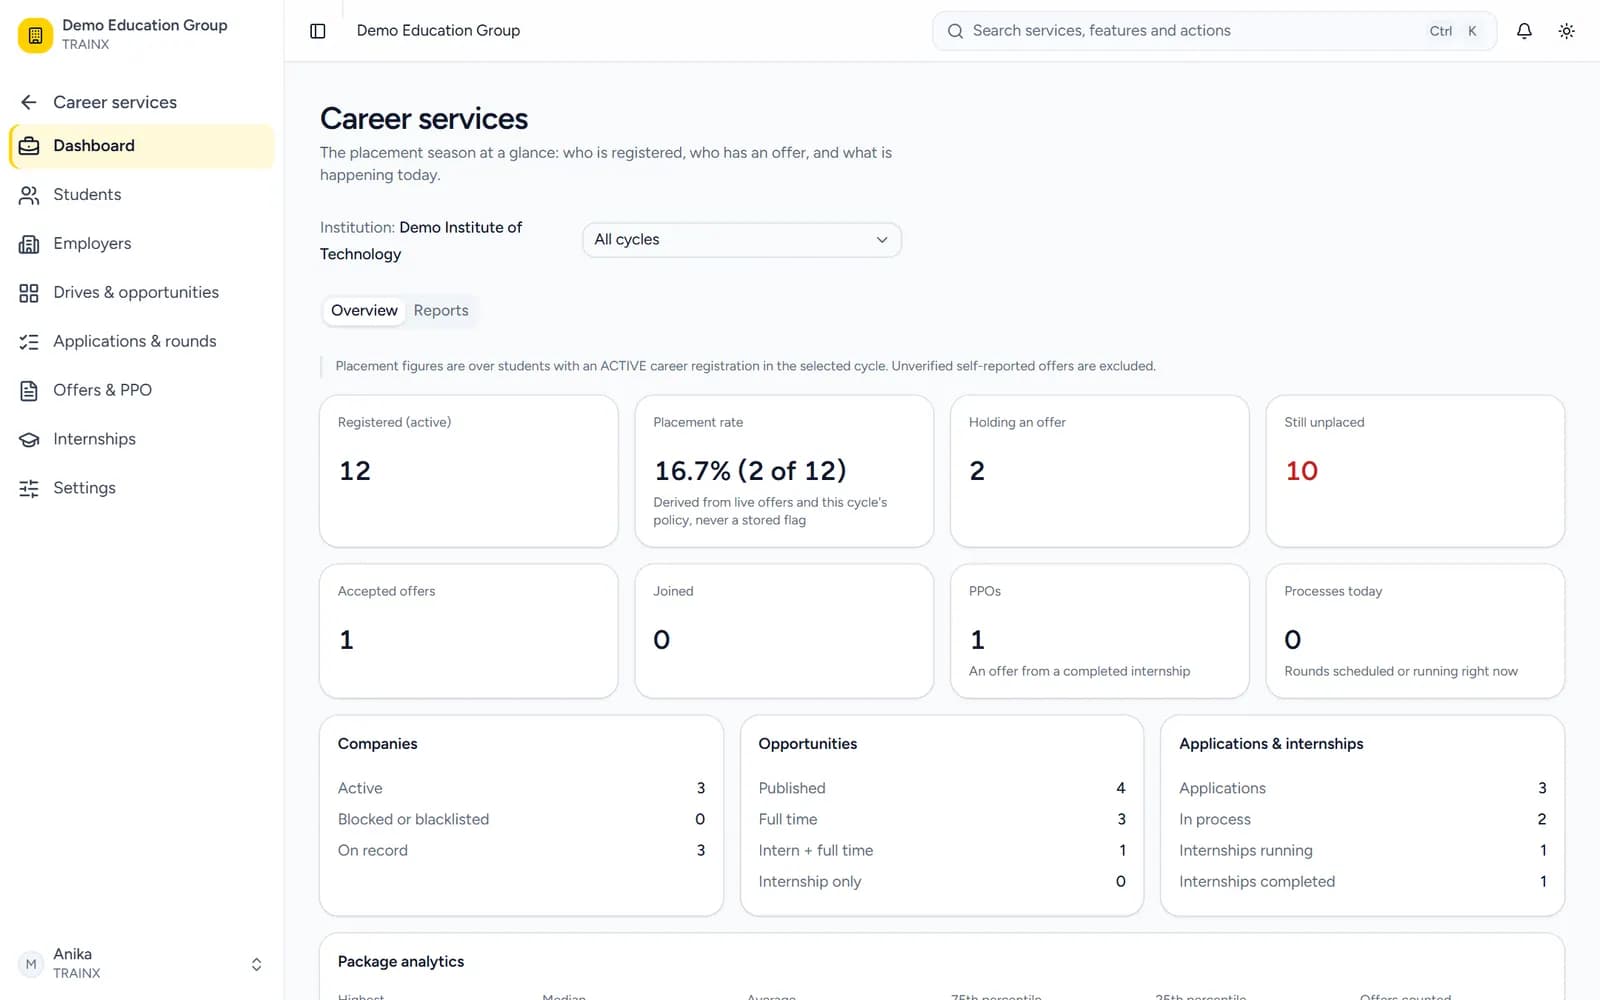This screenshot has height=1000, width=1600.
Task: Go to Students in sidebar
Action: point(141,195)
